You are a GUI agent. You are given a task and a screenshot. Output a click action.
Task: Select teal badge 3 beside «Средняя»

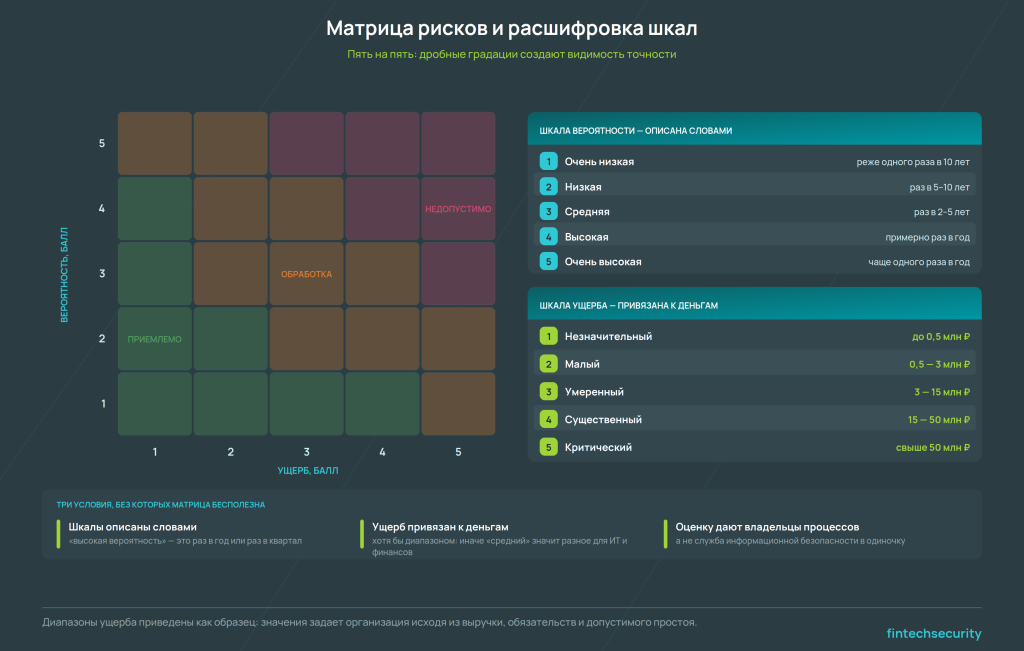click(549, 212)
